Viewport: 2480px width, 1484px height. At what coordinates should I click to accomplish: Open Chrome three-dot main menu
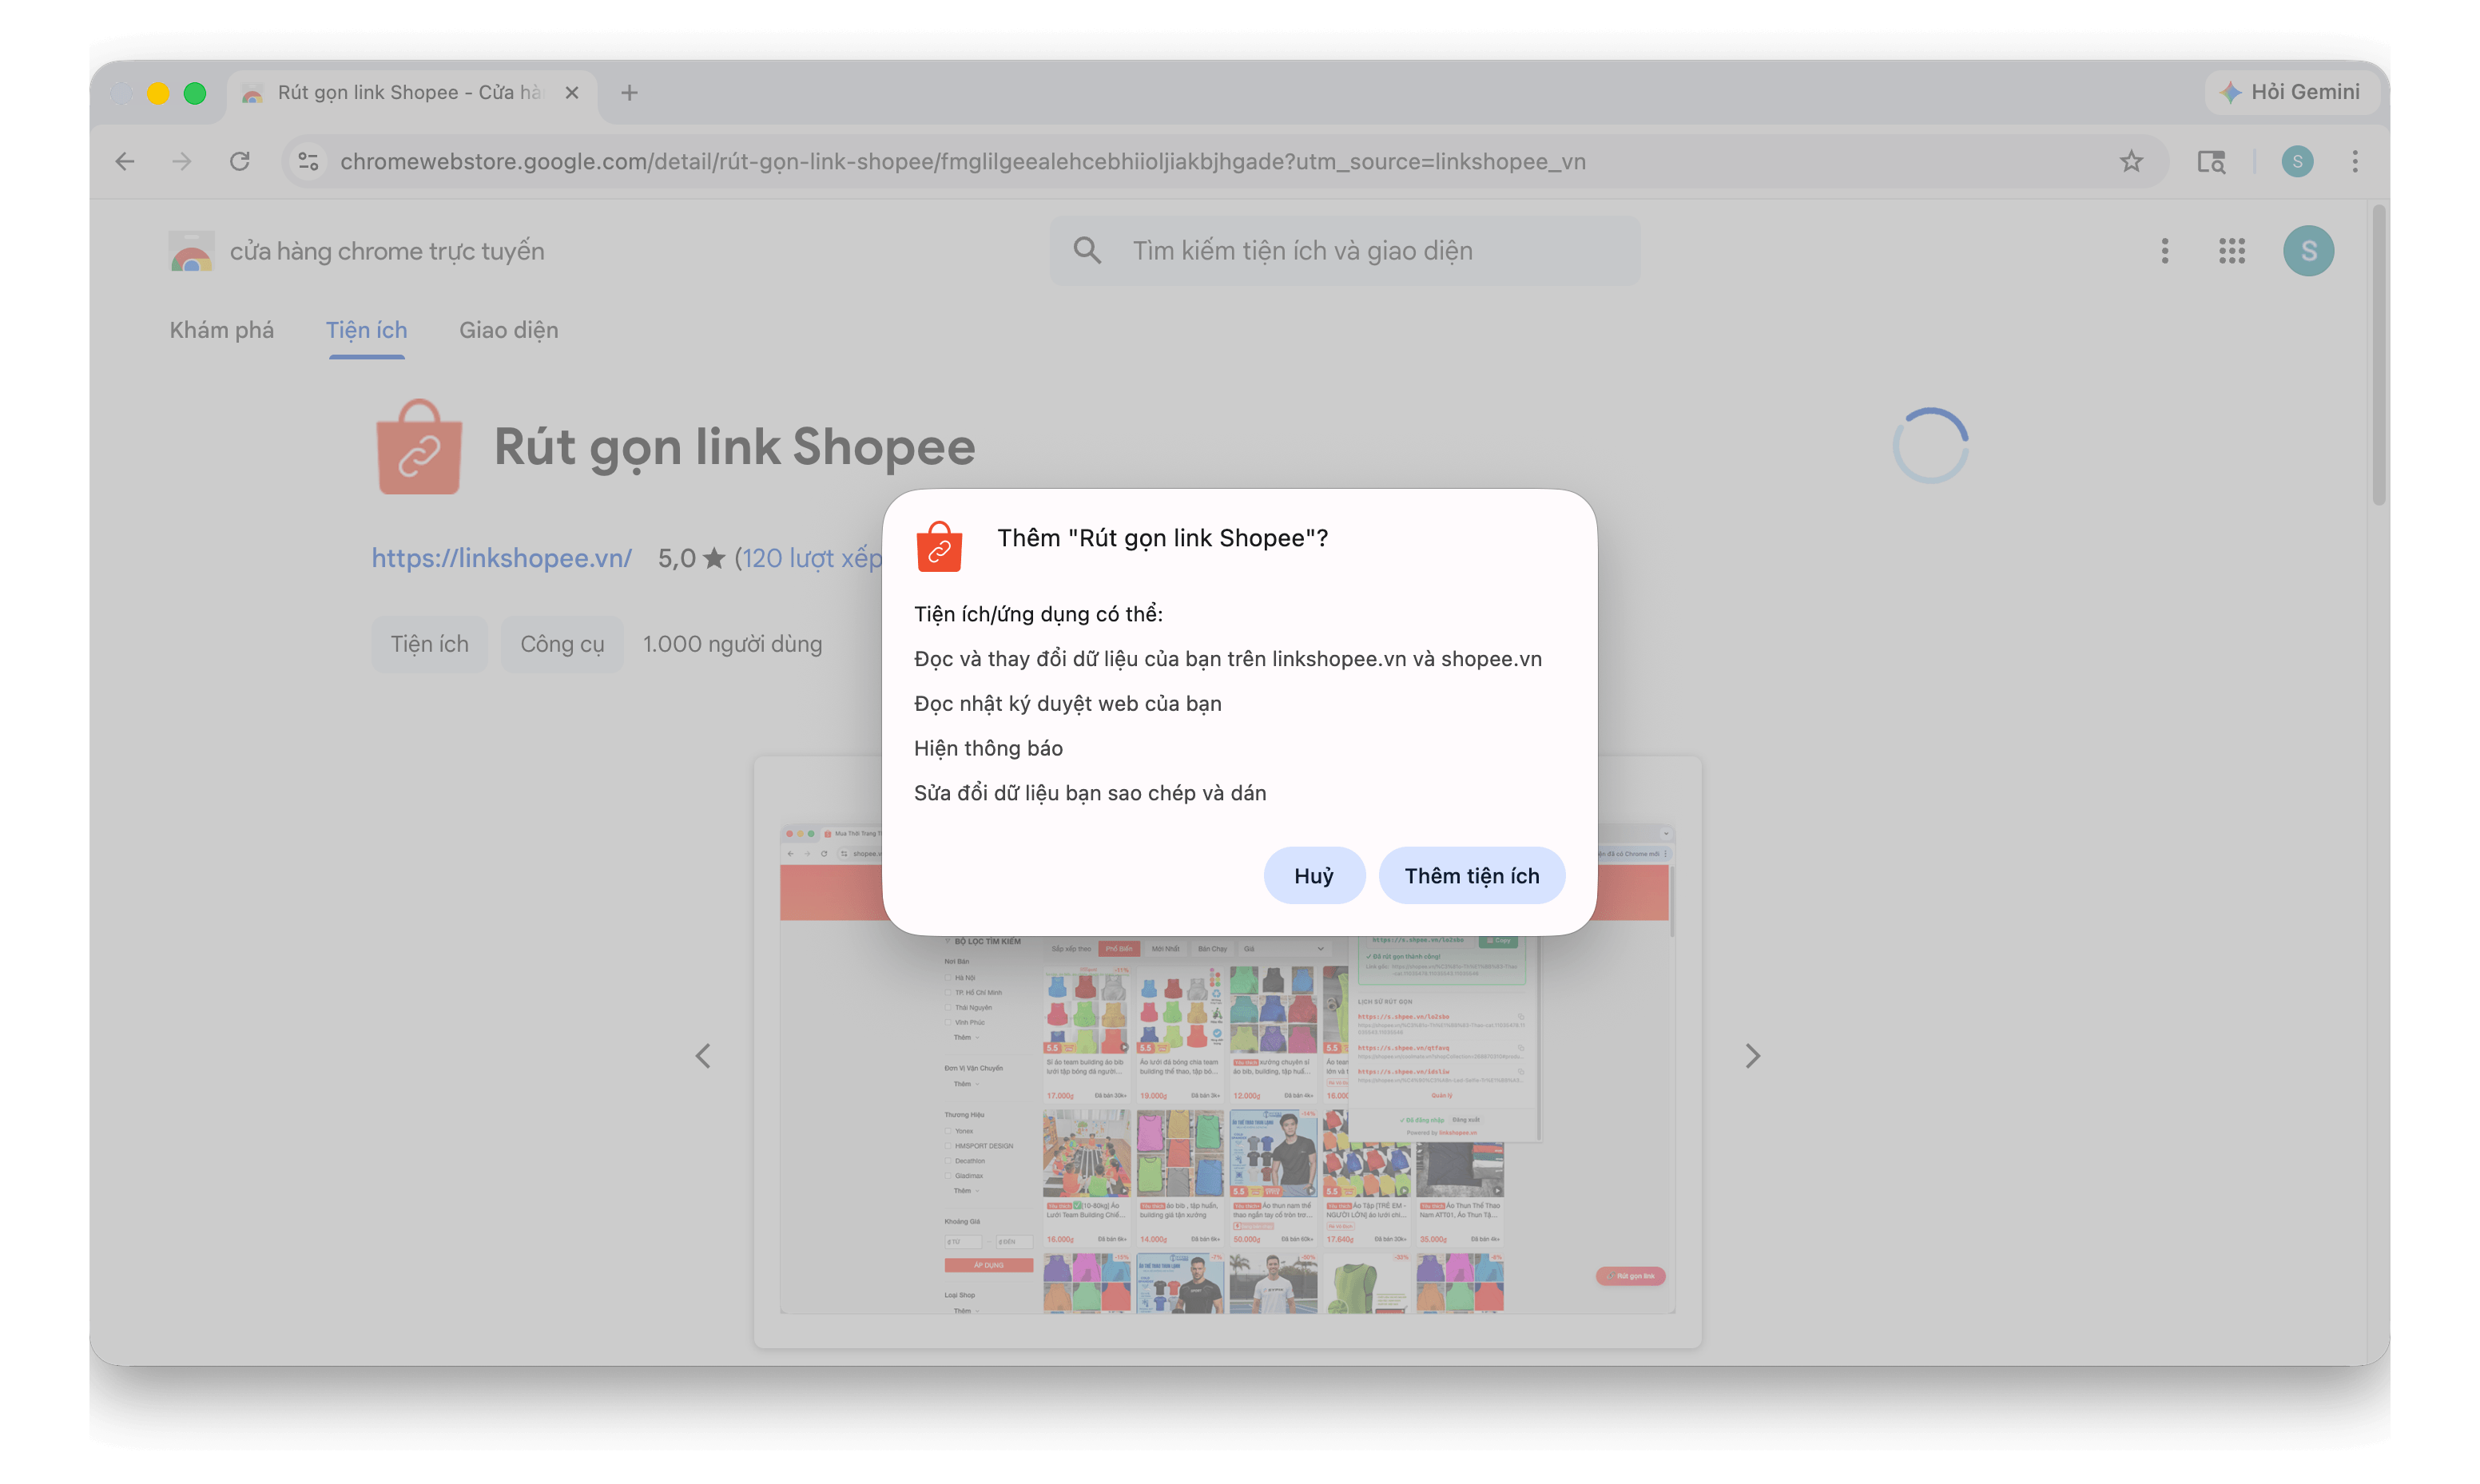[2355, 161]
